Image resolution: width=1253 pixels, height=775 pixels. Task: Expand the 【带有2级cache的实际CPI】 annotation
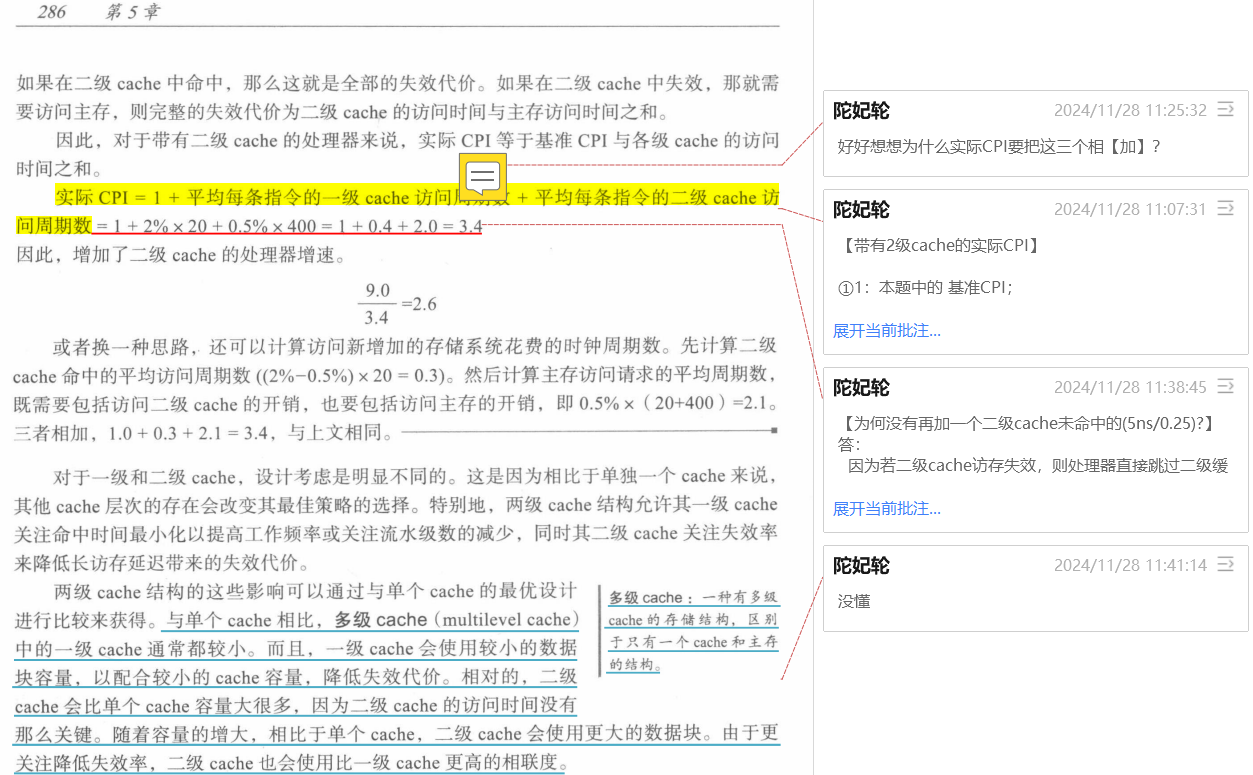pyautogui.click(x=886, y=331)
